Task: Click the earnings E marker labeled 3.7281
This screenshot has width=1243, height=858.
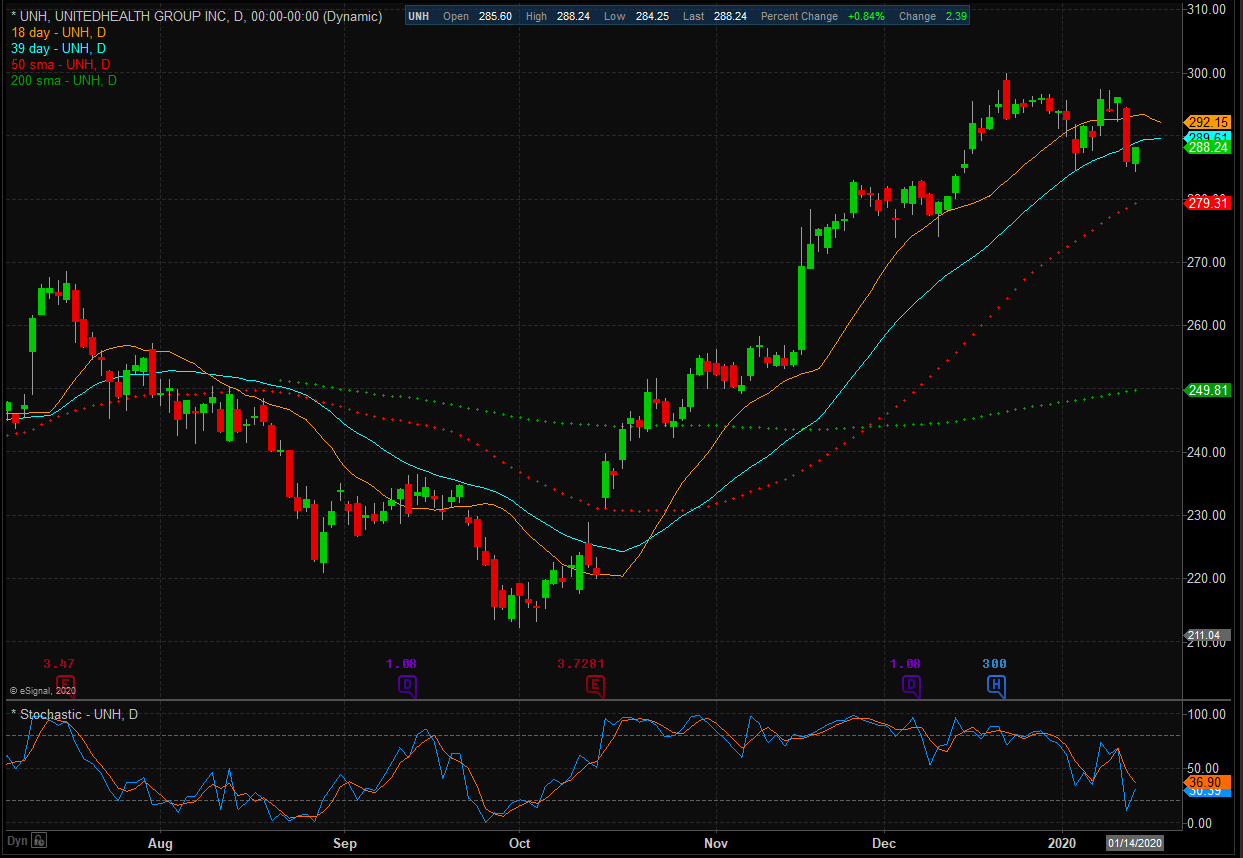Action: point(595,685)
